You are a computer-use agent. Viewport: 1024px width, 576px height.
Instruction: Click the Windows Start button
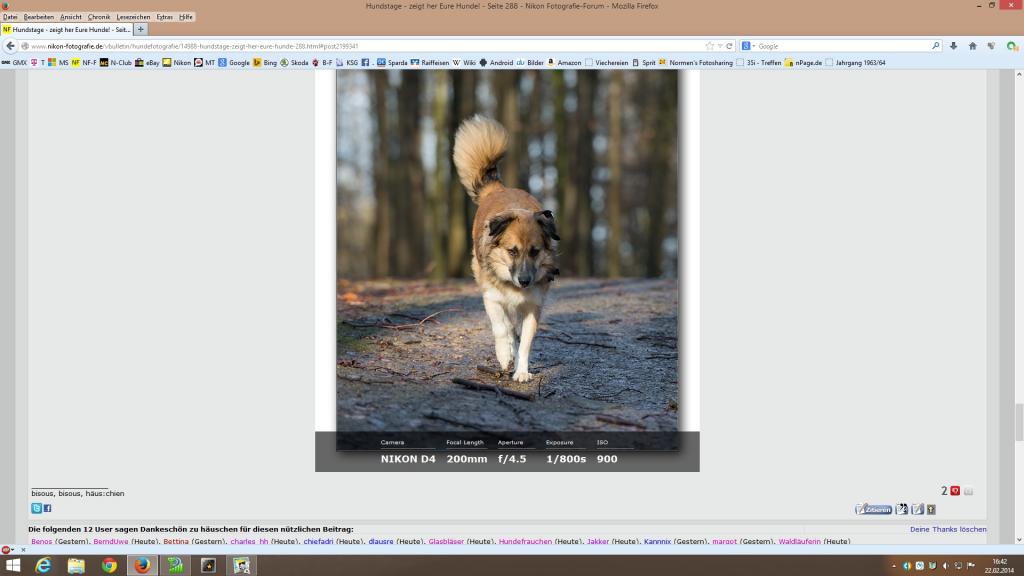[12, 566]
